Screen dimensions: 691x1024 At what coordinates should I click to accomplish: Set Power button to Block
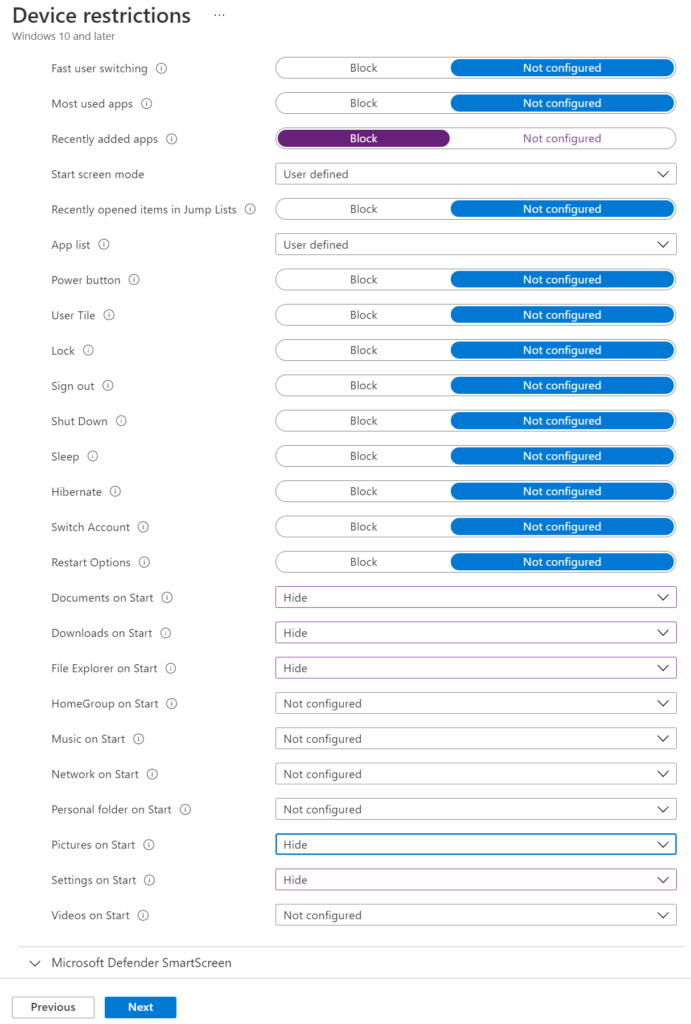point(363,280)
